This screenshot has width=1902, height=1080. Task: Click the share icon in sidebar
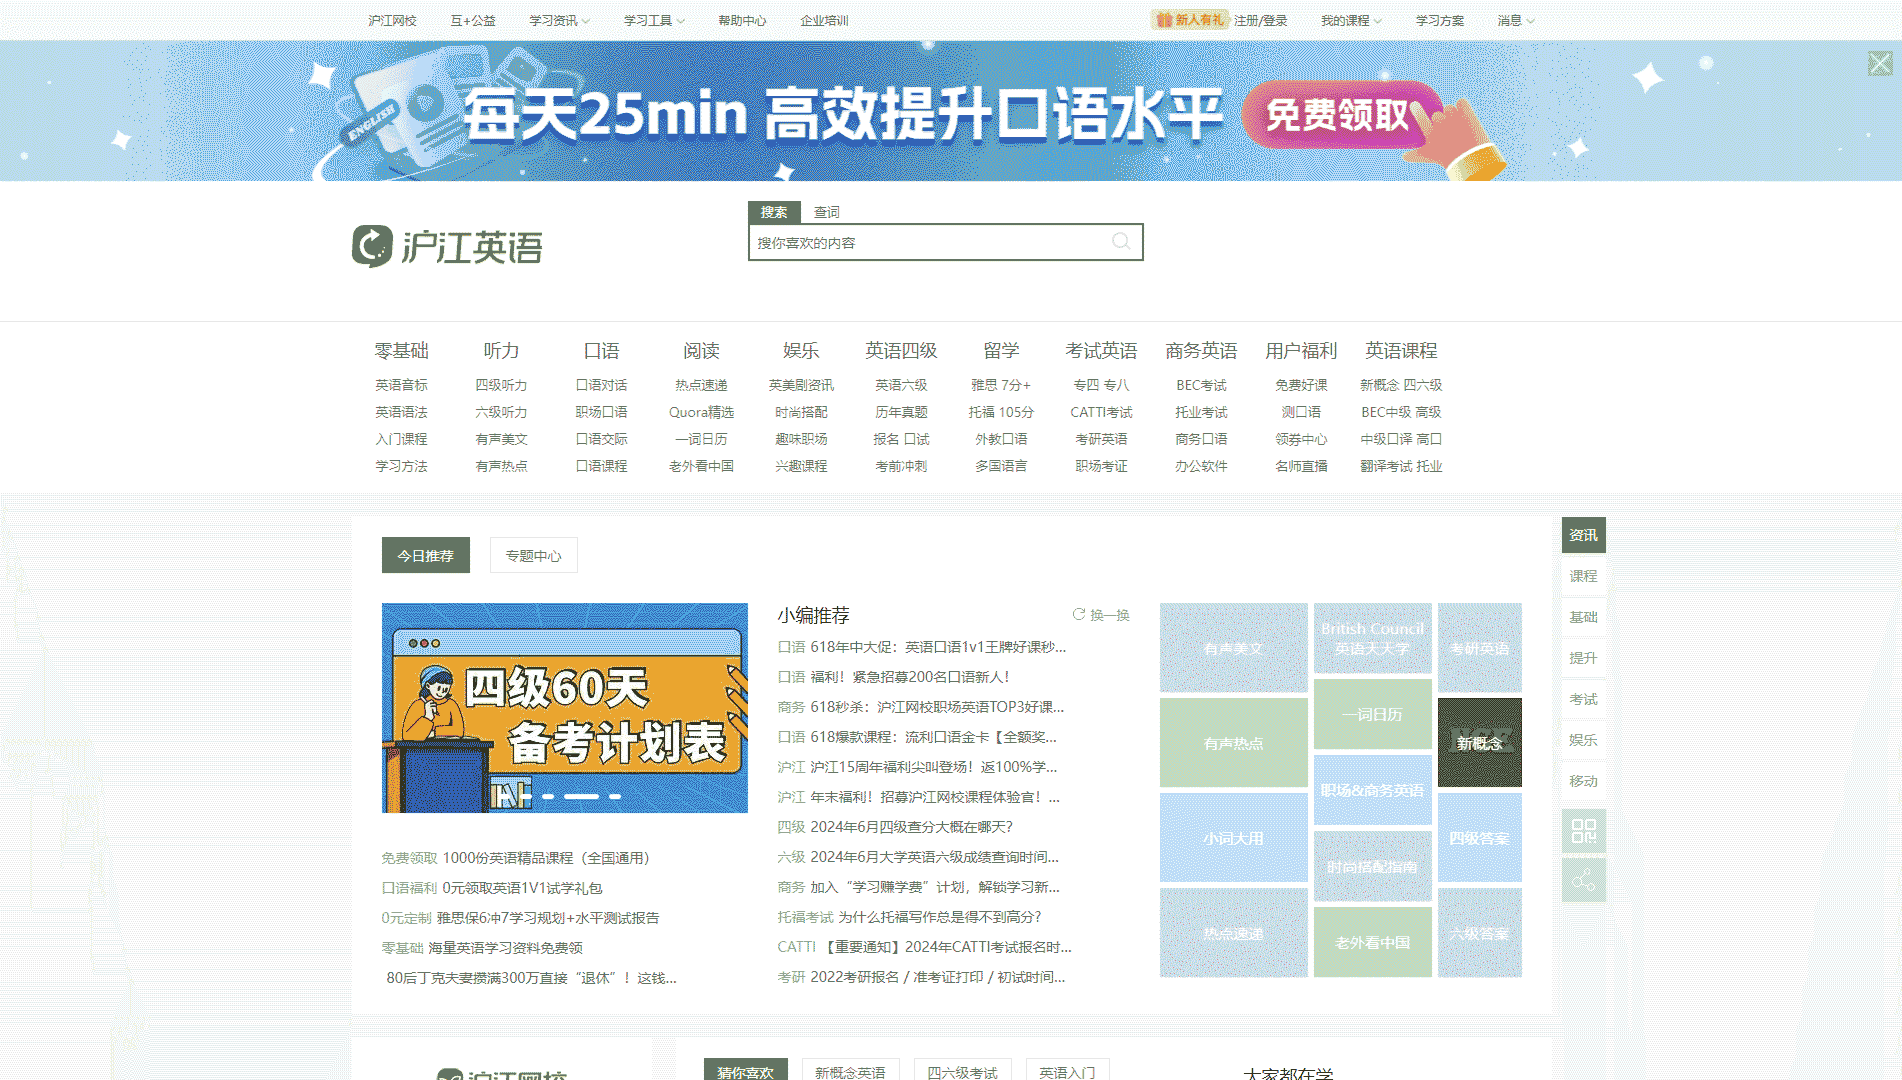coord(1584,880)
